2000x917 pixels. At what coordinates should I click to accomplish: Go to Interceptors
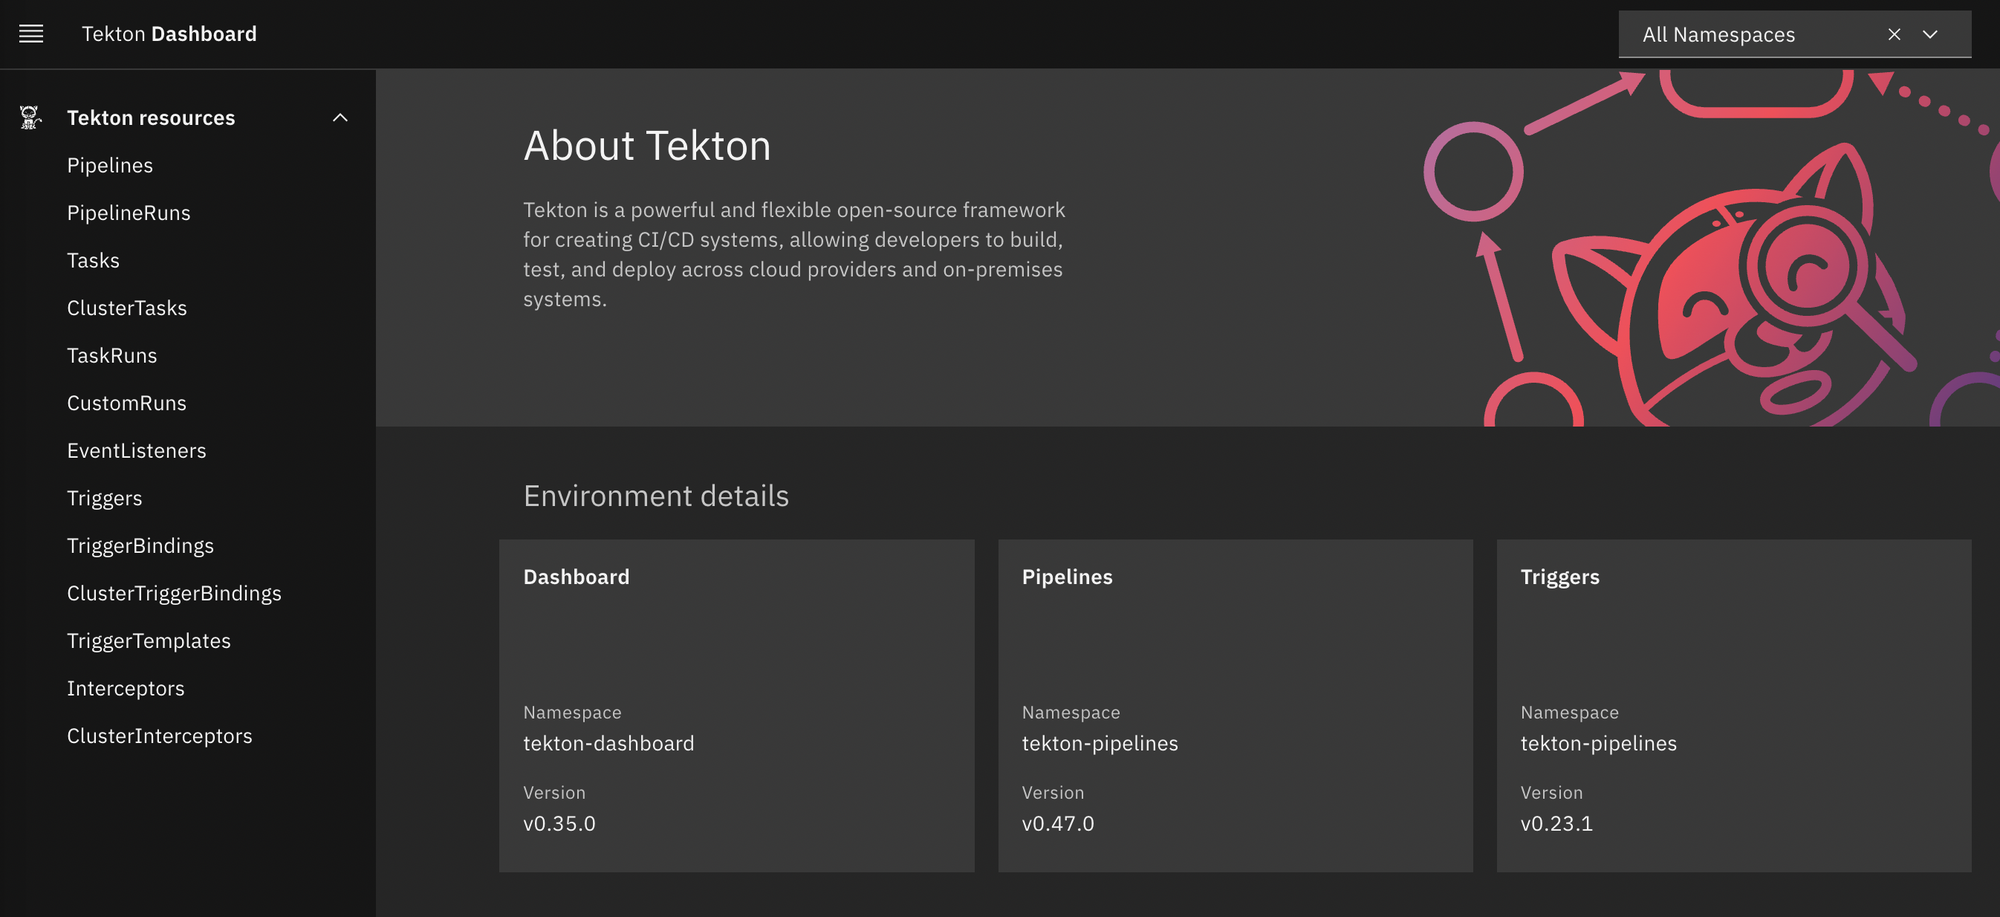tap(126, 688)
